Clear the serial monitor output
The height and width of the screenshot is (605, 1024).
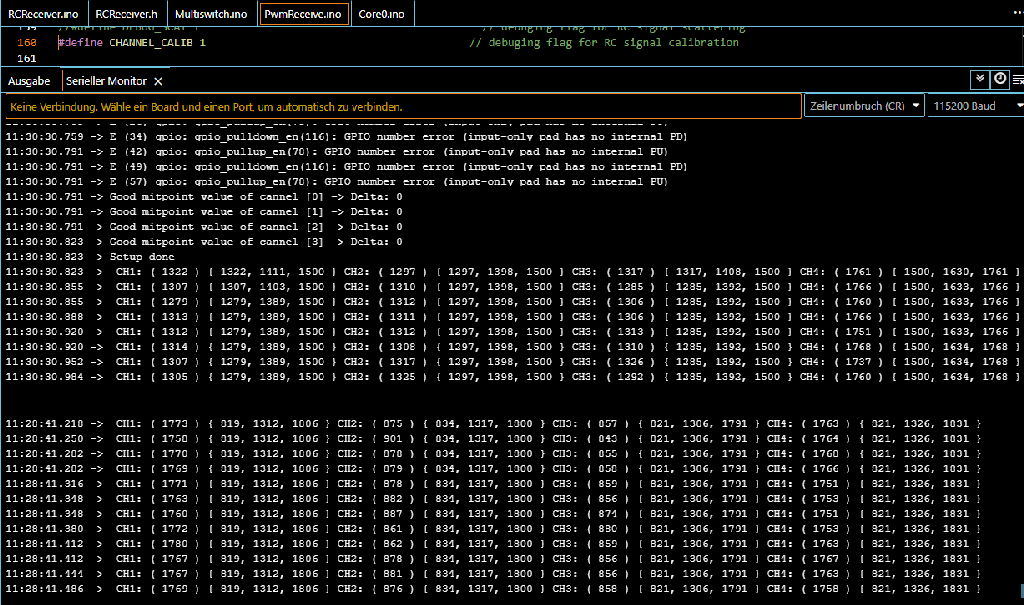point(1018,79)
